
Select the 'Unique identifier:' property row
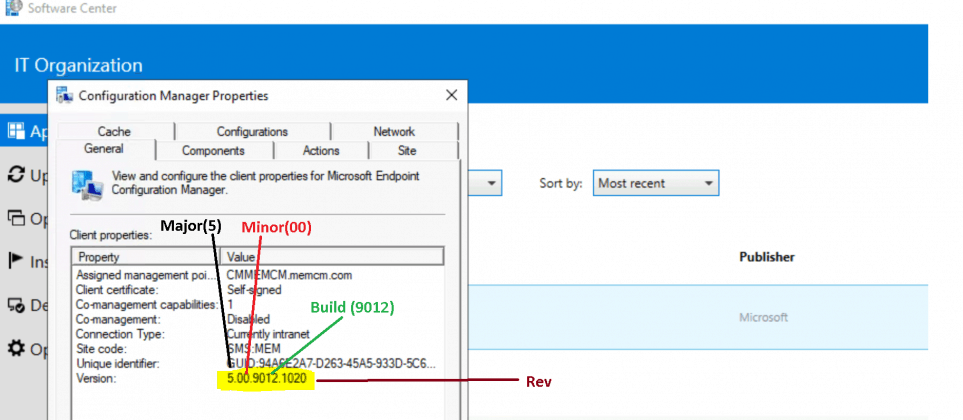click(x=257, y=364)
